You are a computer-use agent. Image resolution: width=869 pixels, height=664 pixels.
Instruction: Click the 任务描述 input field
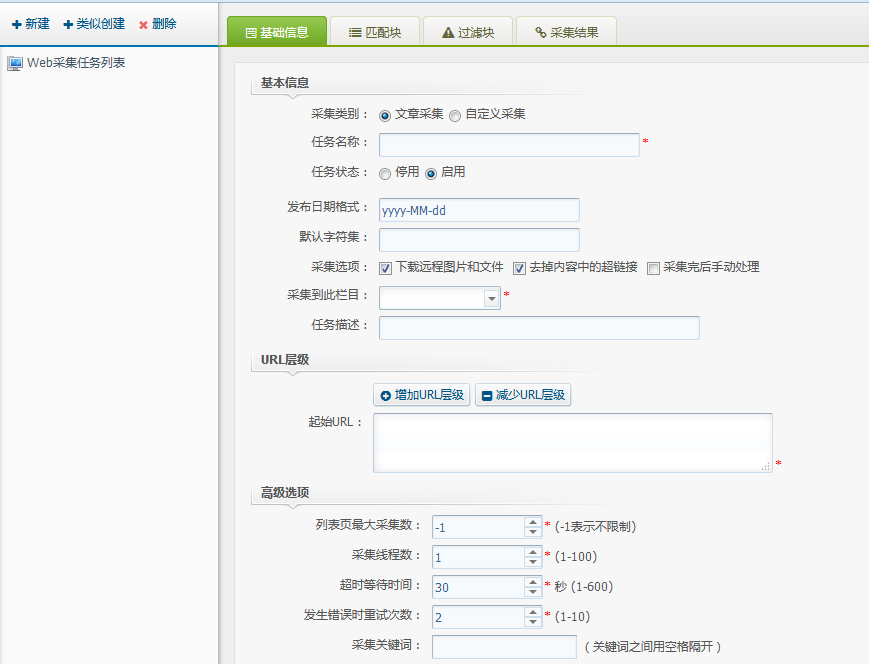pyautogui.click(x=539, y=328)
